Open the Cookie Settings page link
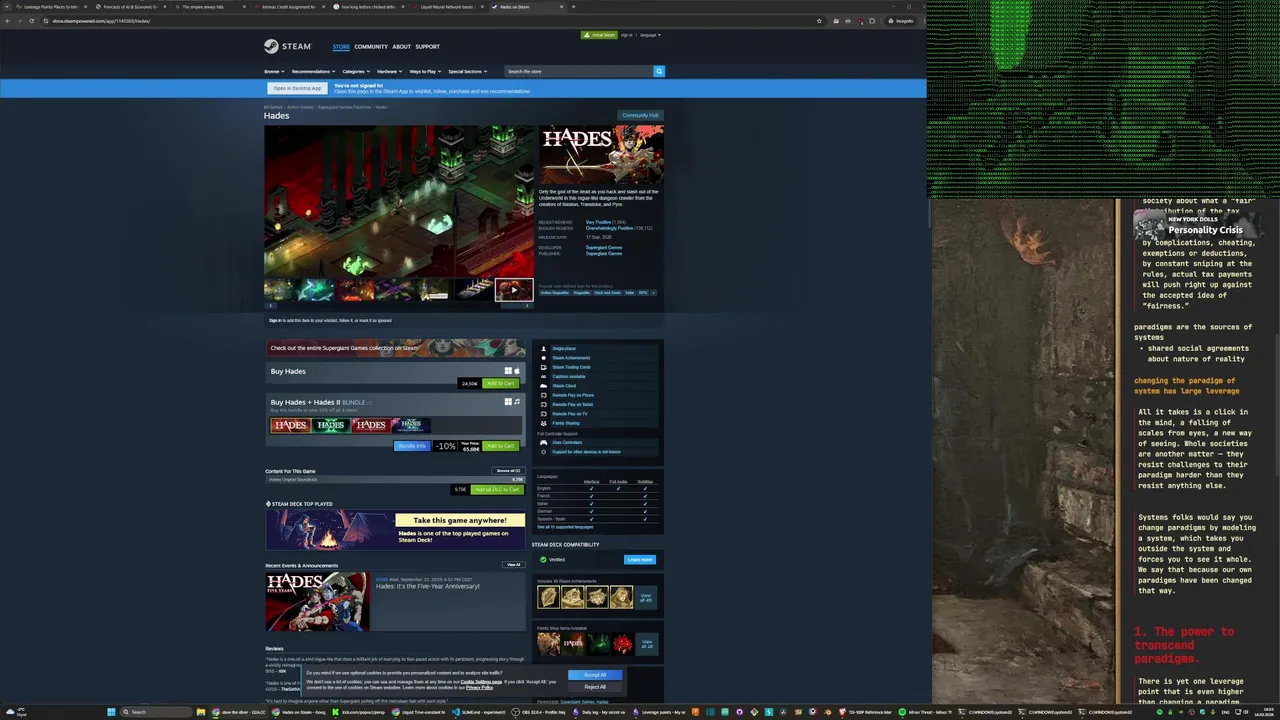Screen dimensions: 1280x720 (x=480, y=682)
